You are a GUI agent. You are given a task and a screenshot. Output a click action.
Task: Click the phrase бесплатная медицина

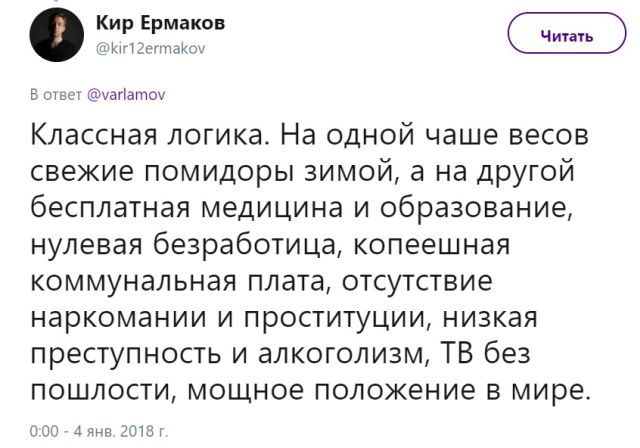(x=187, y=207)
